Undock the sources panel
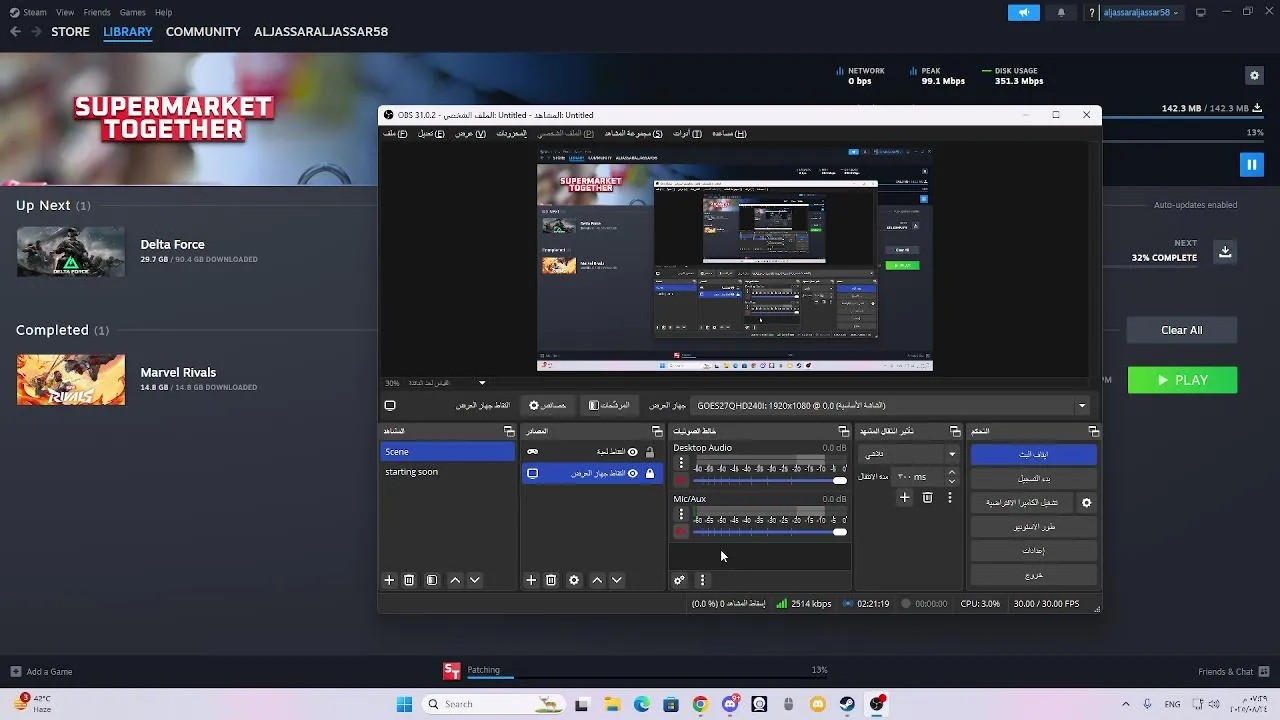The image size is (1280, 720). tap(657, 432)
